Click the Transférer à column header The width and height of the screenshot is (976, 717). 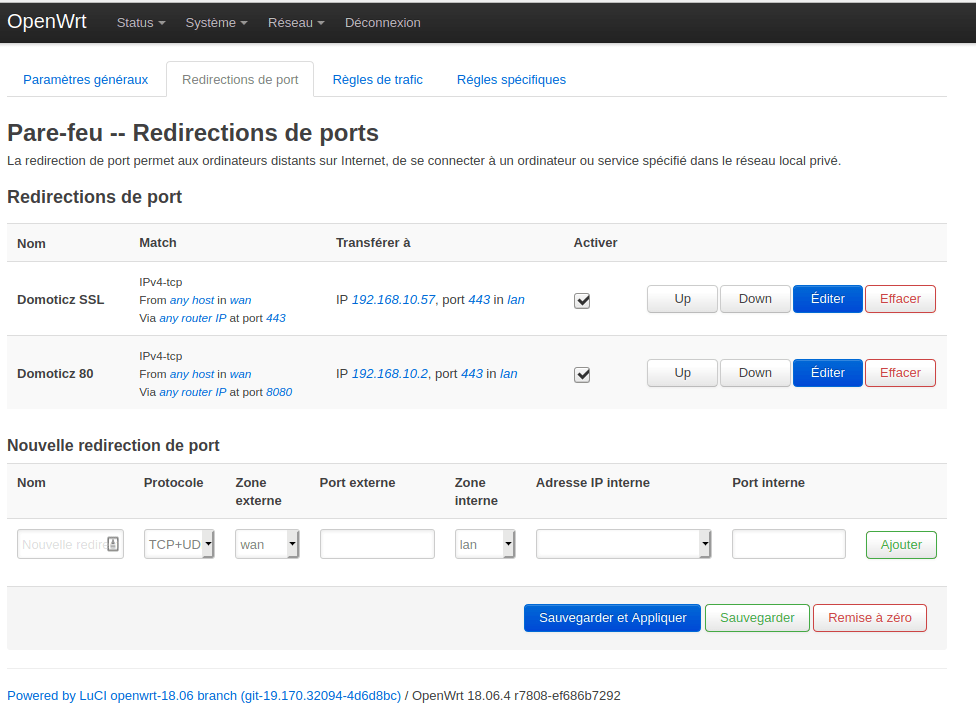(x=373, y=243)
